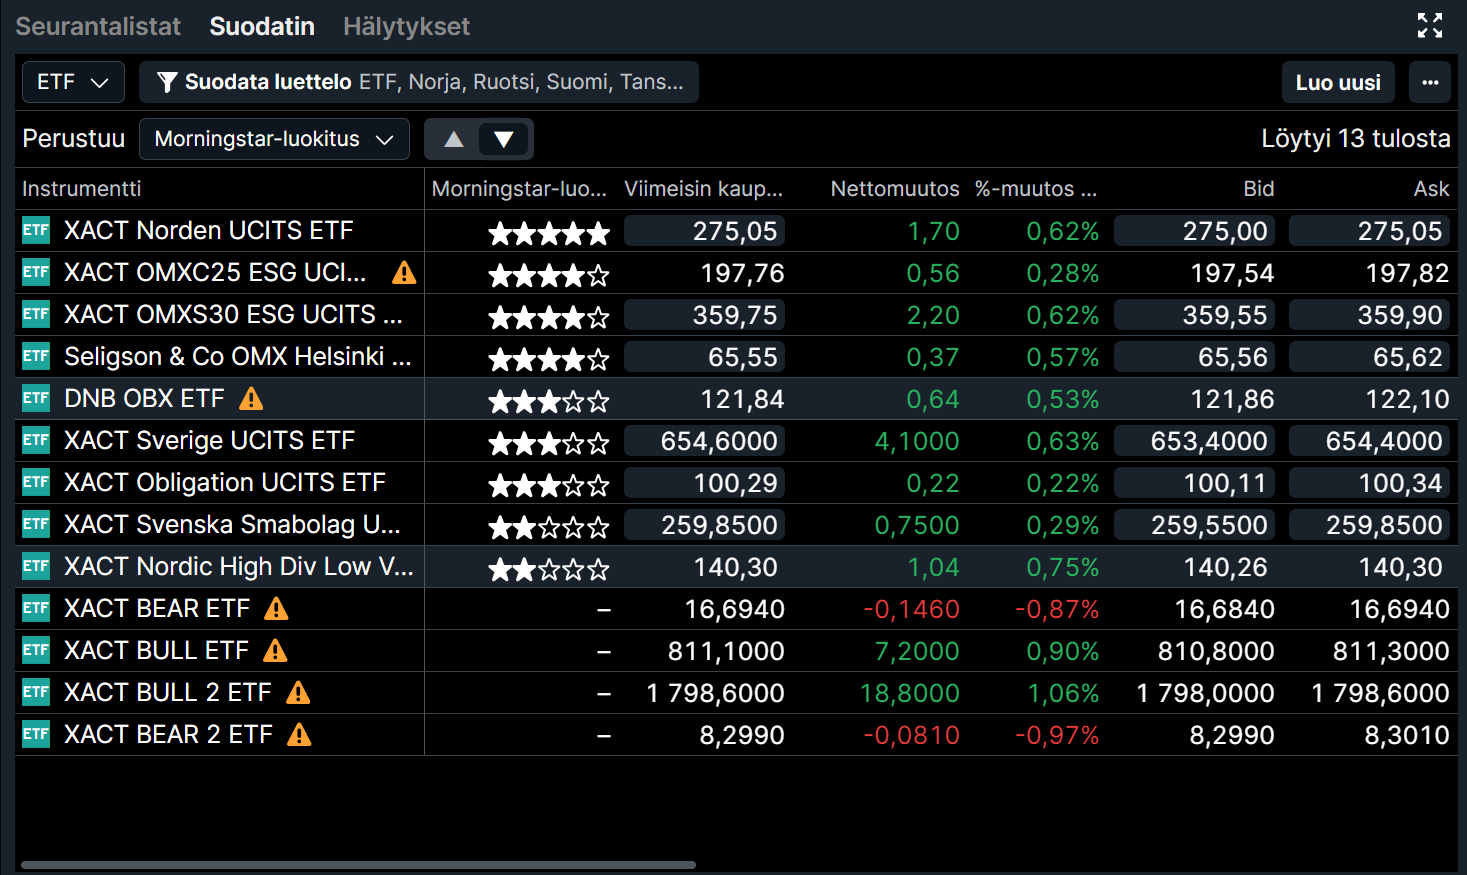Click three-star rating of XACT Sverige
The width and height of the screenshot is (1467, 875).
coord(549,443)
